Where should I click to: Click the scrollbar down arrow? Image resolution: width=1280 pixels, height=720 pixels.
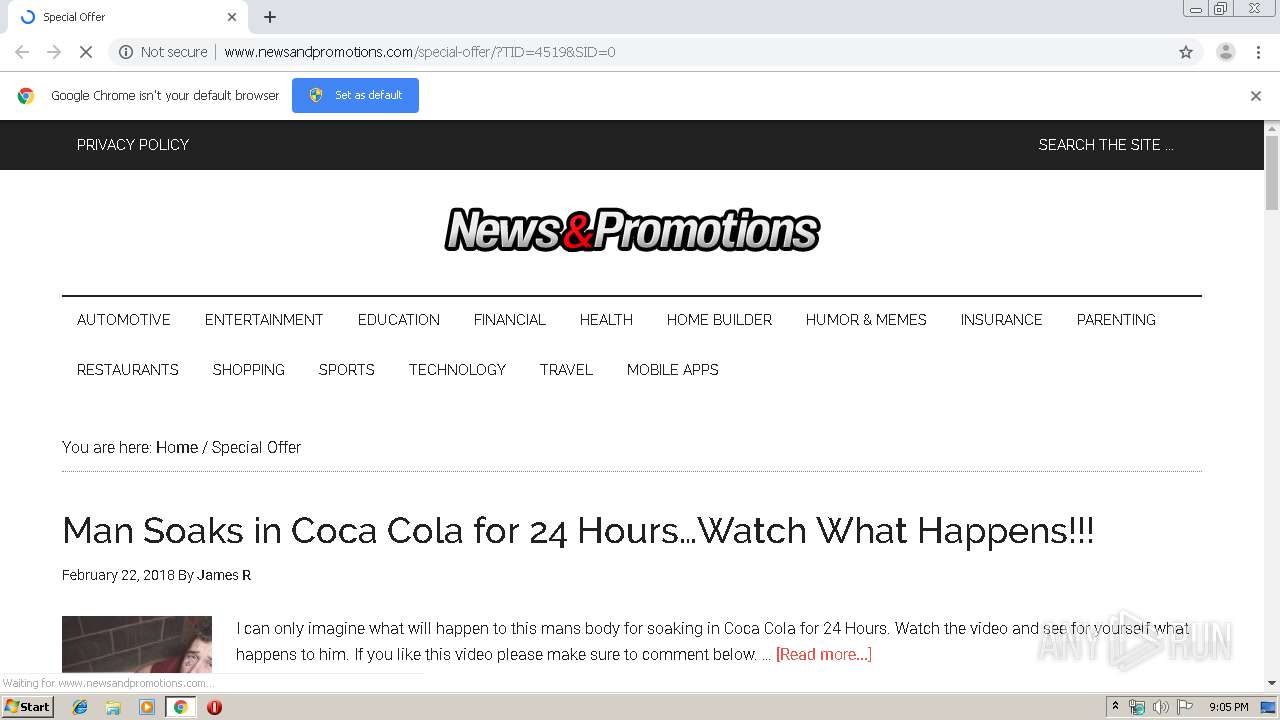pyautogui.click(x=1272, y=683)
